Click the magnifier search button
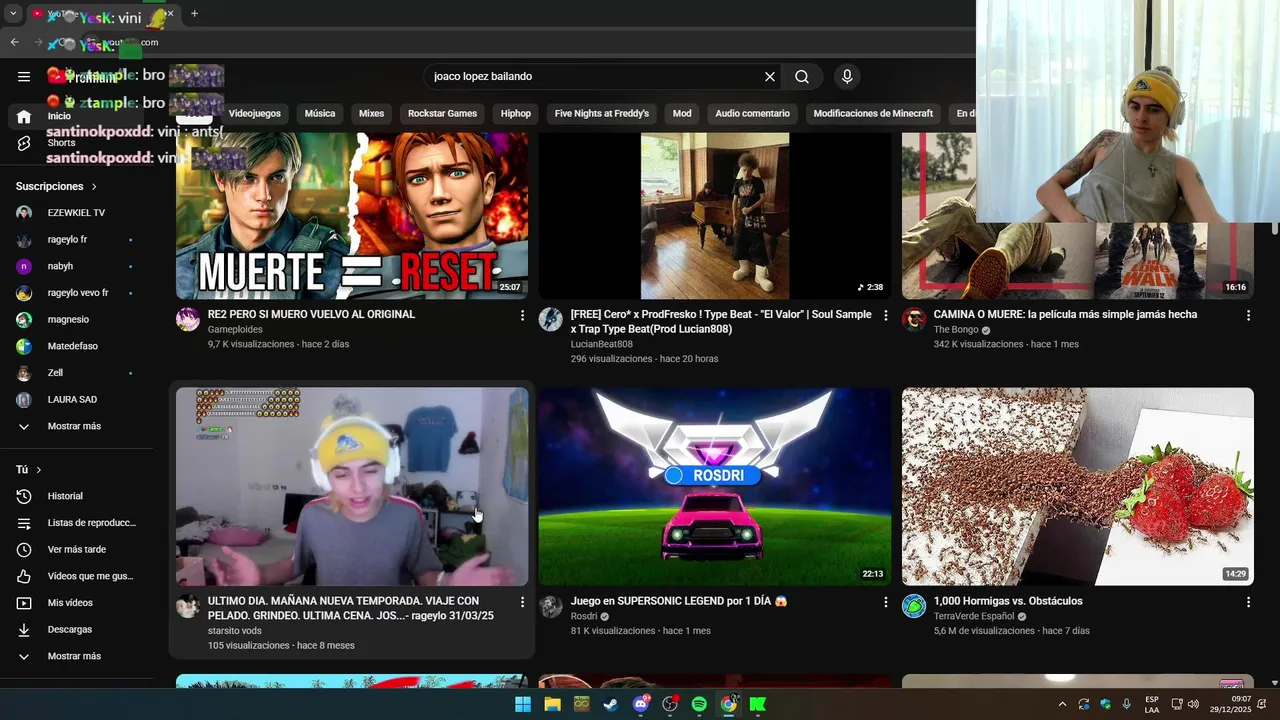Viewport: 1280px width, 720px height. pos(802,77)
